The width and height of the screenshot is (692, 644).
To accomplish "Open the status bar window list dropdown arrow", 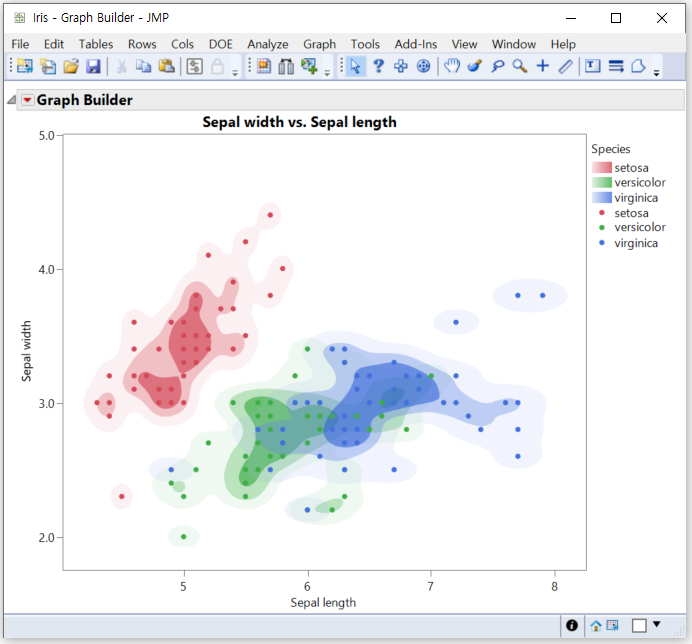I will (657, 624).
